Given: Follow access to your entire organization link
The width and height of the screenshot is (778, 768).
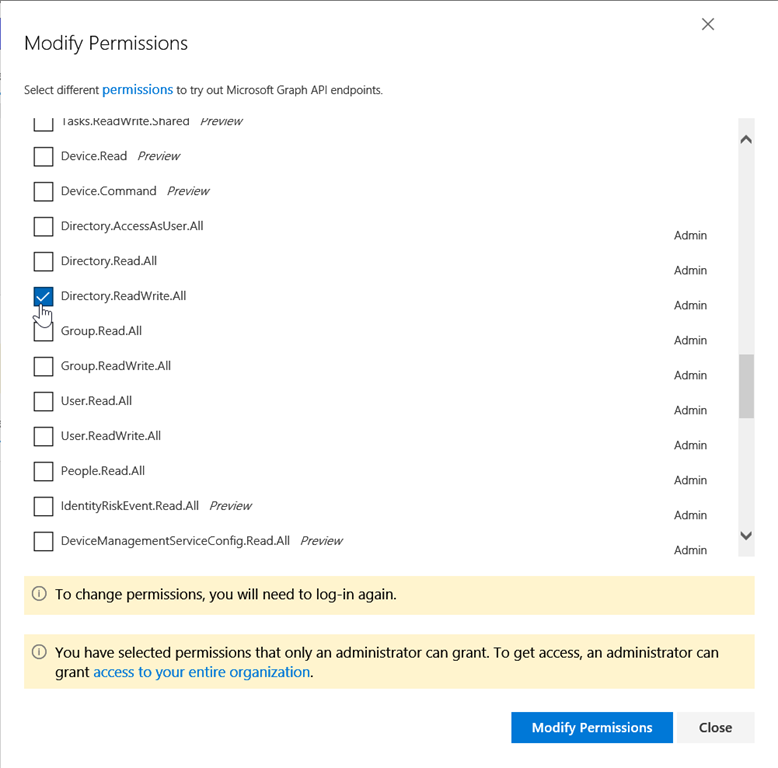Looking at the screenshot, I should pos(201,672).
